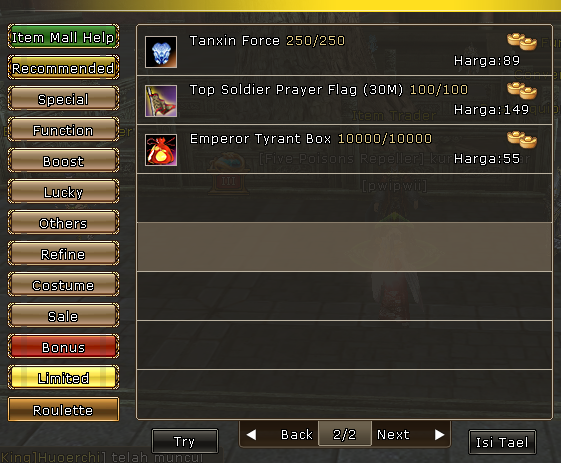Select the highlighted empty item row

[344, 247]
